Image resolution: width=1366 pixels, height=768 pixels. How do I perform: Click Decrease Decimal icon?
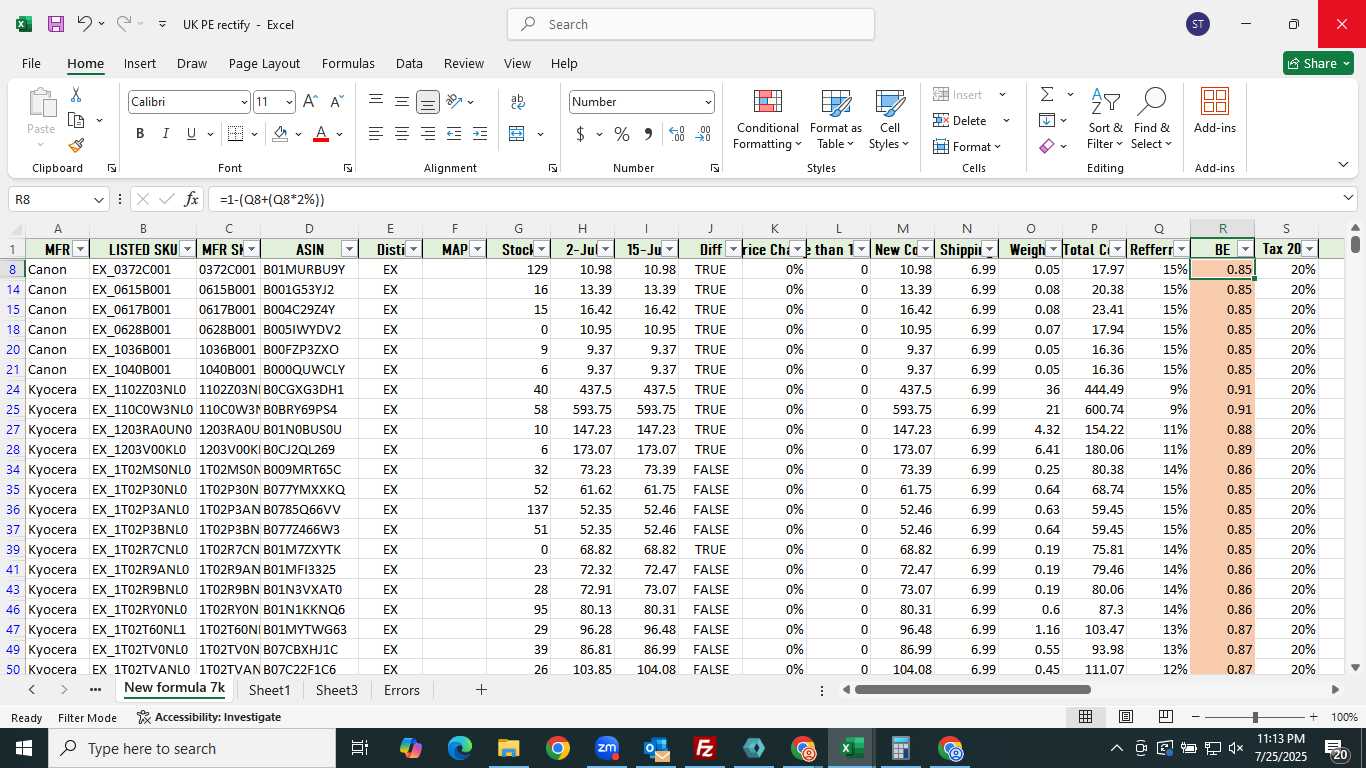point(703,134)
